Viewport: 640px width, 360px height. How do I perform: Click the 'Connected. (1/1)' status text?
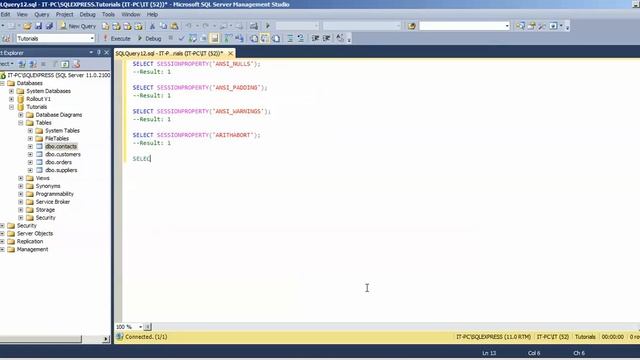(146, 337)
